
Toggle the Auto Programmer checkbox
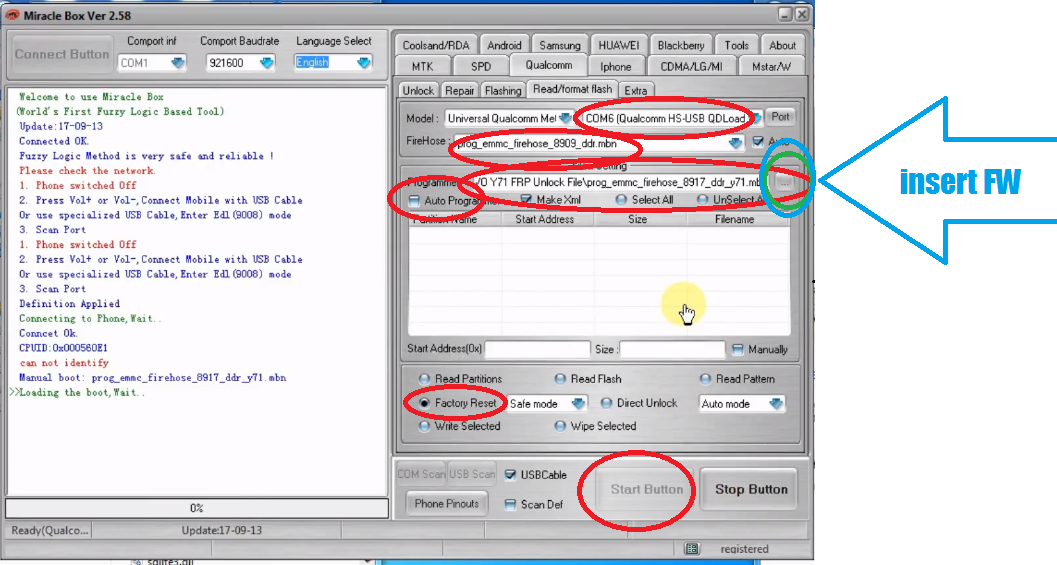[x=414, y=200]
